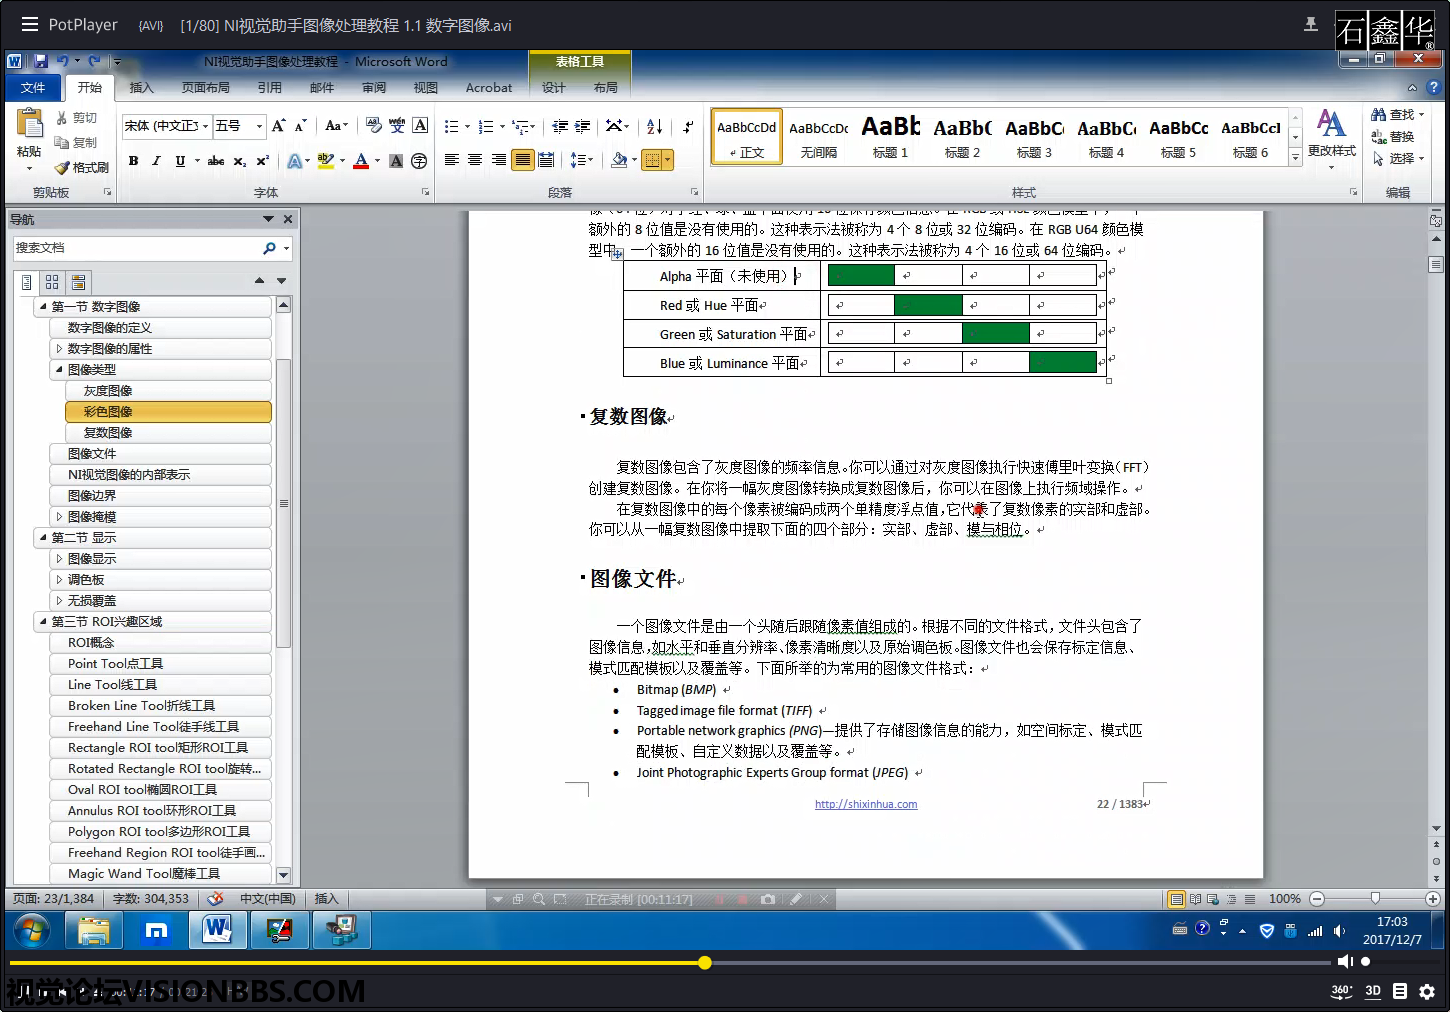The height and width of the screenshot is (1012, 1450).
Task: Switch navigation pane to page thumbnails view
Action: (x=52, y=282)
